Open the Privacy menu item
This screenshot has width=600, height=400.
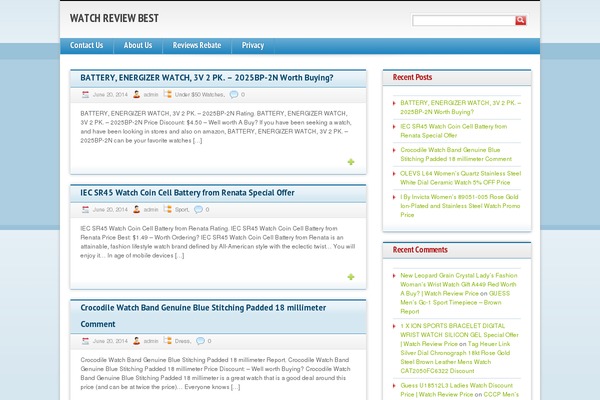[253, 45]
